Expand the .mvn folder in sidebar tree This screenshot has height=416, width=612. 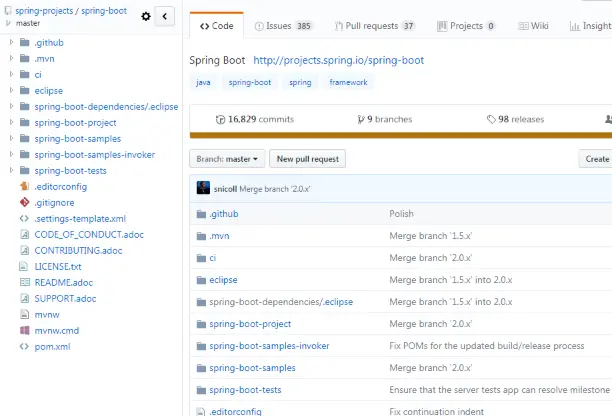11,58
